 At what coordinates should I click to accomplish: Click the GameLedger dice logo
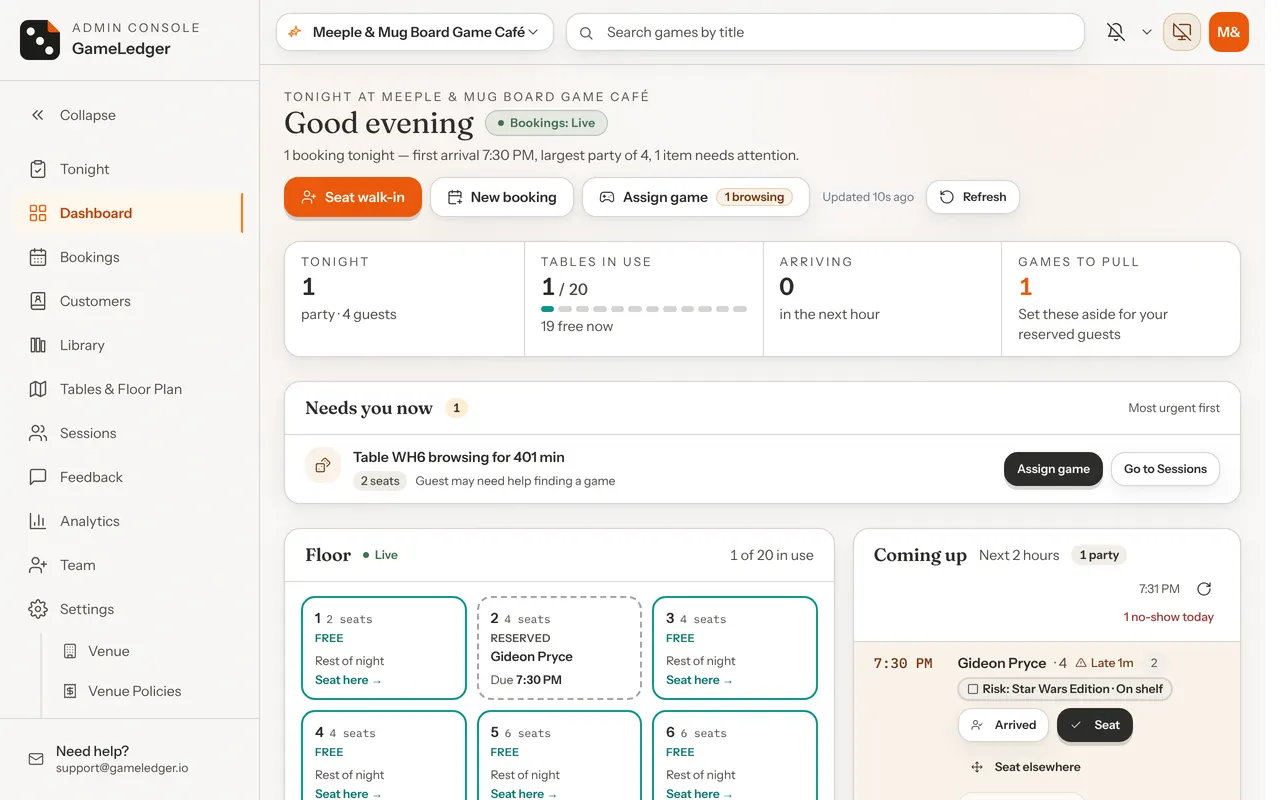(40, 40)
